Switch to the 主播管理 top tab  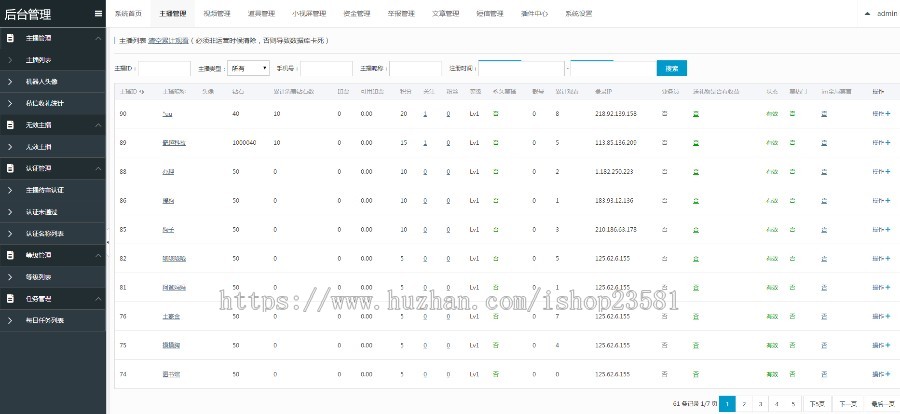click(x=173, y=14)
